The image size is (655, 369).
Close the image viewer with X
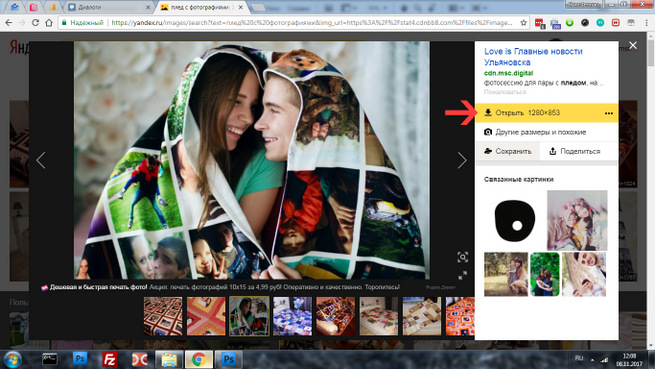(633, 46)
